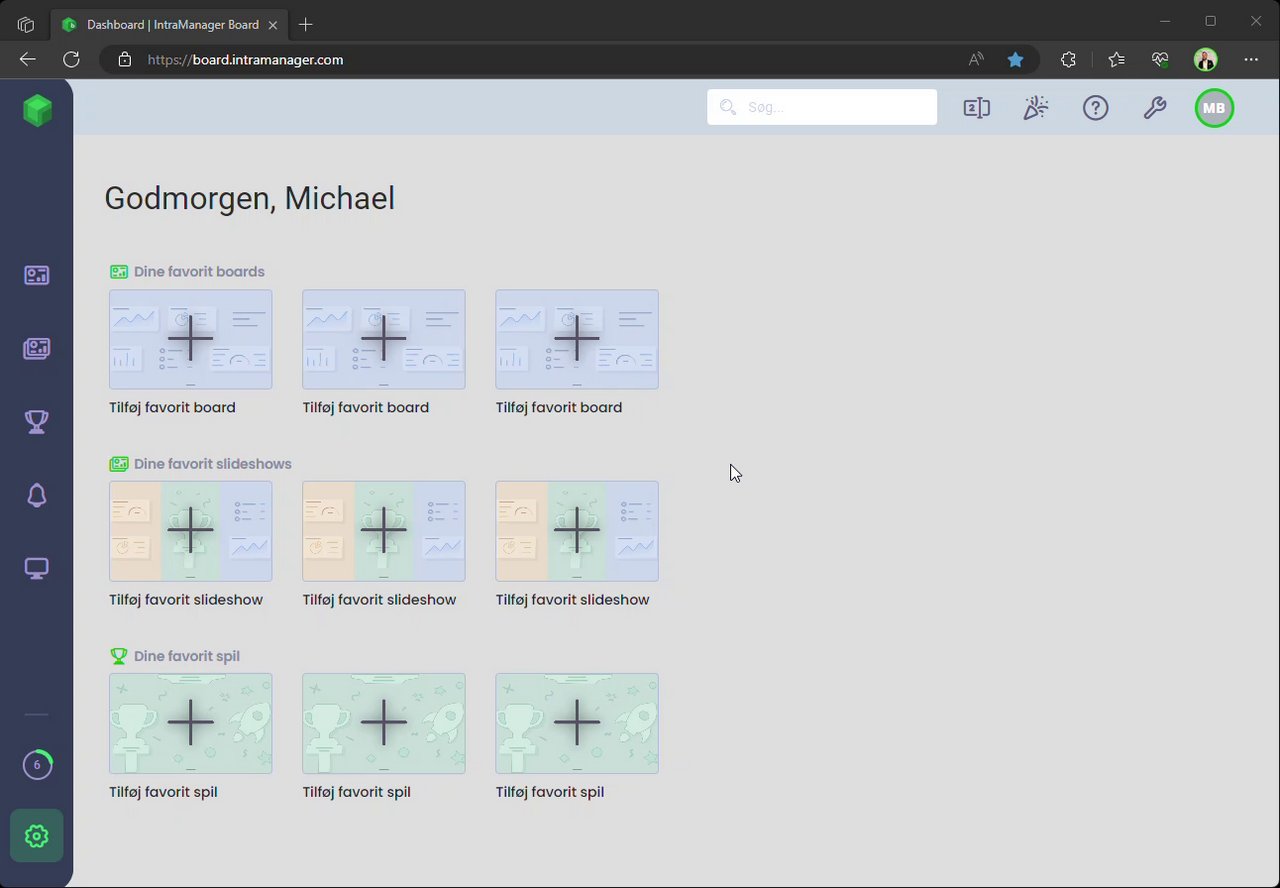The height and width of the screenshot is (888, 1280).
Task: Click inside the Søg search field
Action: 822,107
